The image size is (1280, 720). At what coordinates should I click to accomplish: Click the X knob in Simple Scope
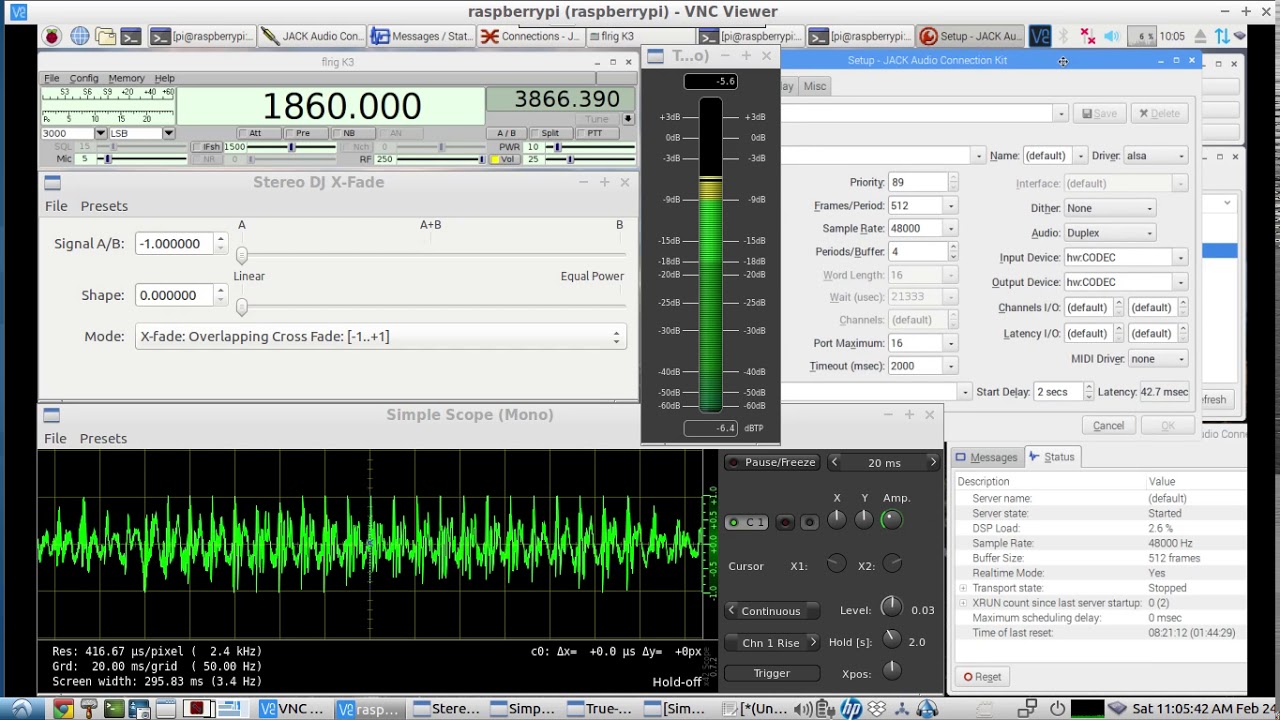pyautogui.click(x=837, y=520)
